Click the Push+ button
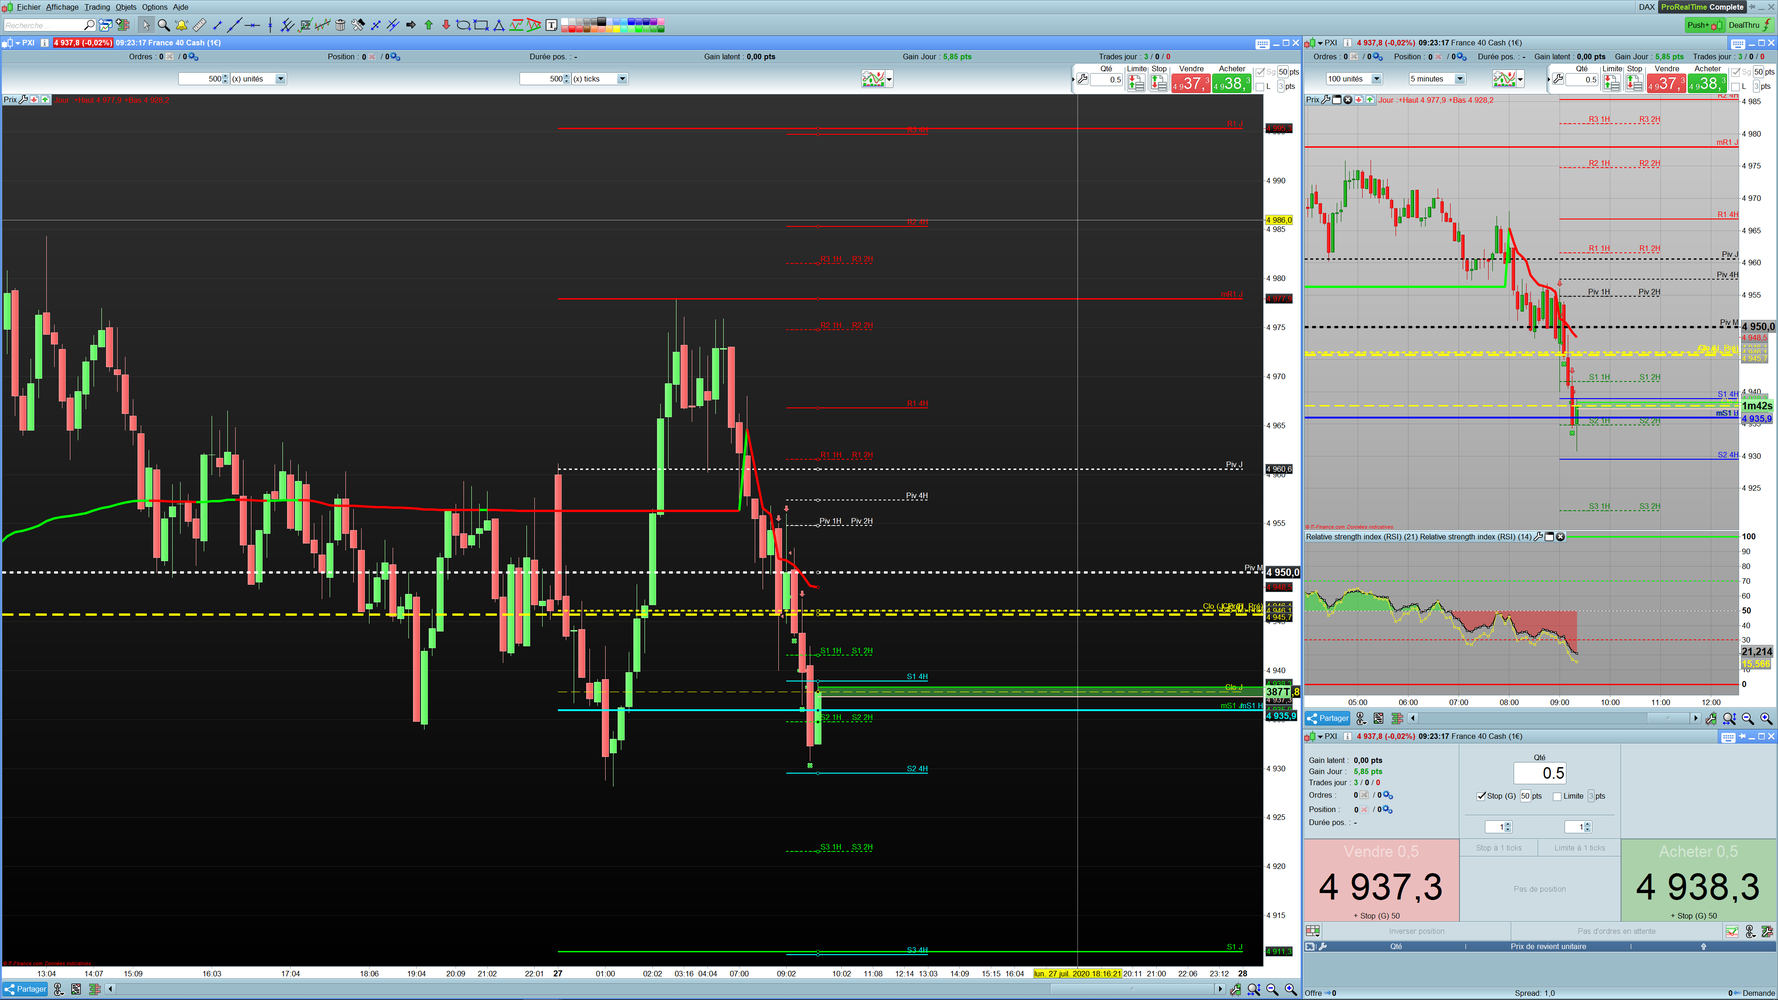This screenshot has width=1778, height=1000. point(1704,25)
